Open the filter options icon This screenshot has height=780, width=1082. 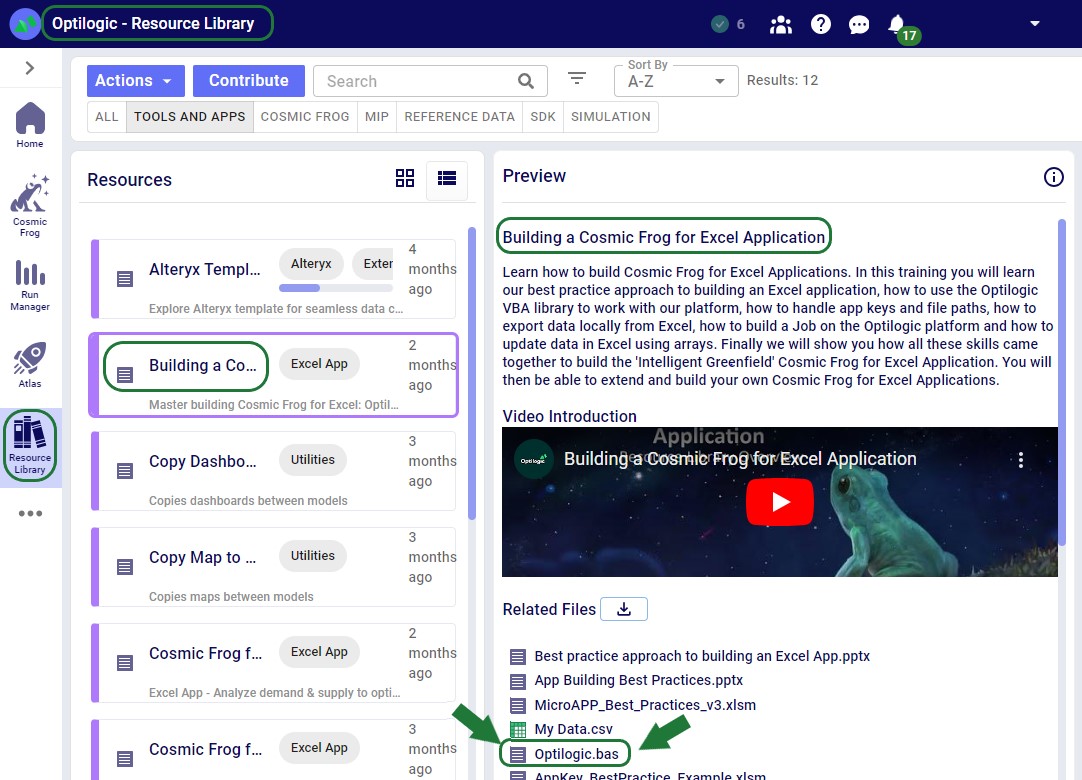coord(577,79)
